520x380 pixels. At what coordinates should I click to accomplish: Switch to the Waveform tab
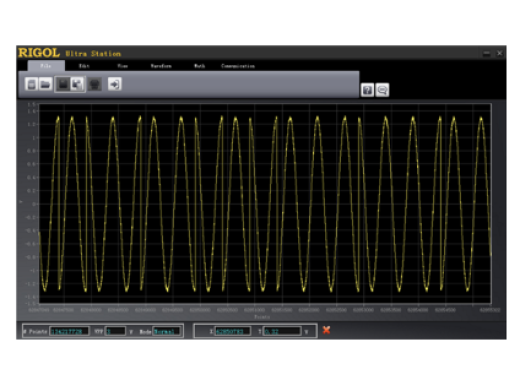[x=161, y=66]
